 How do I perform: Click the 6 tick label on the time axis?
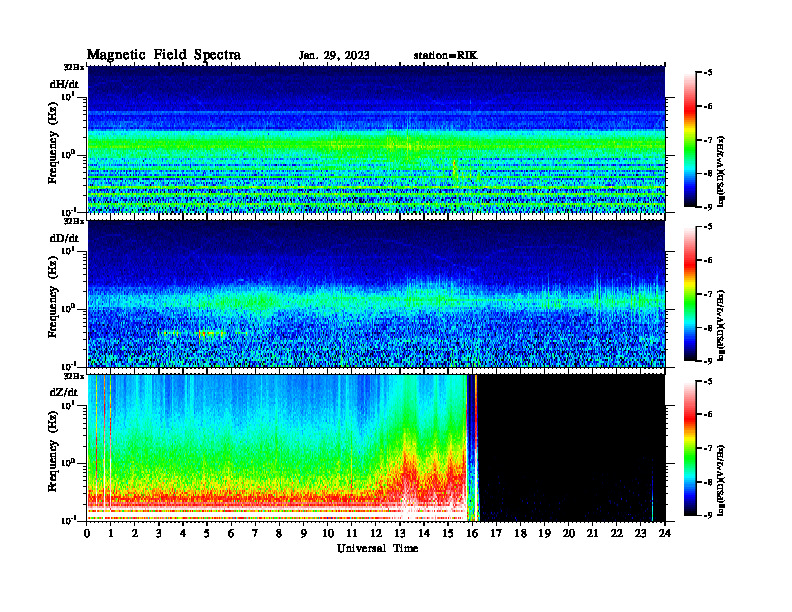tap(231, 534)
